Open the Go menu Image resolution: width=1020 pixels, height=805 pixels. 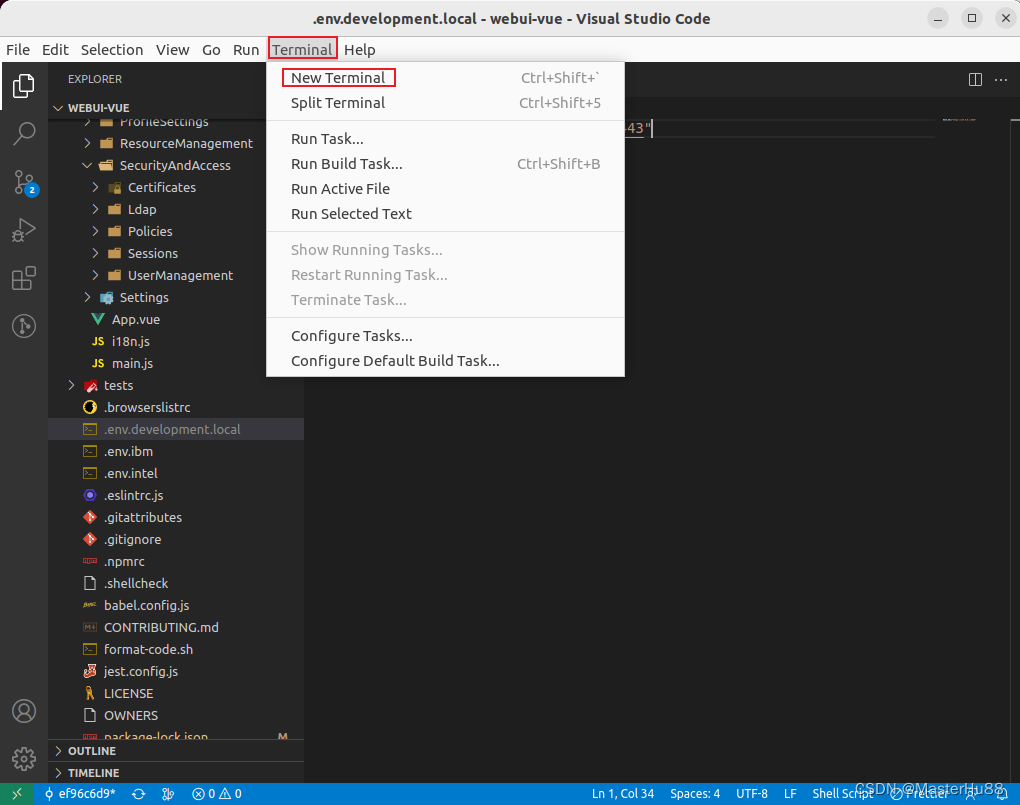point(211,49)
